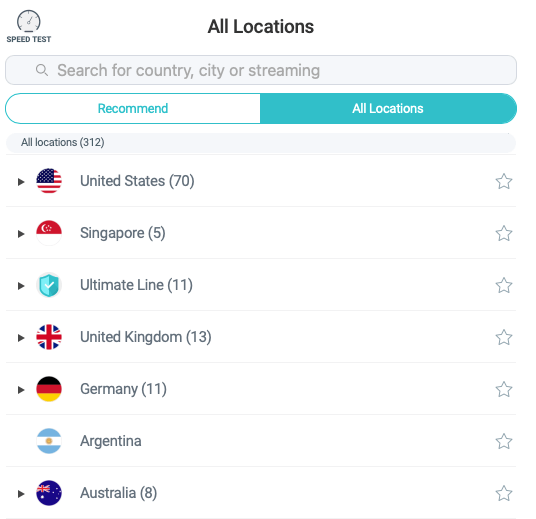The image size is (536, 519).
Task: Click the Australia flag icon
Action: 49,493
